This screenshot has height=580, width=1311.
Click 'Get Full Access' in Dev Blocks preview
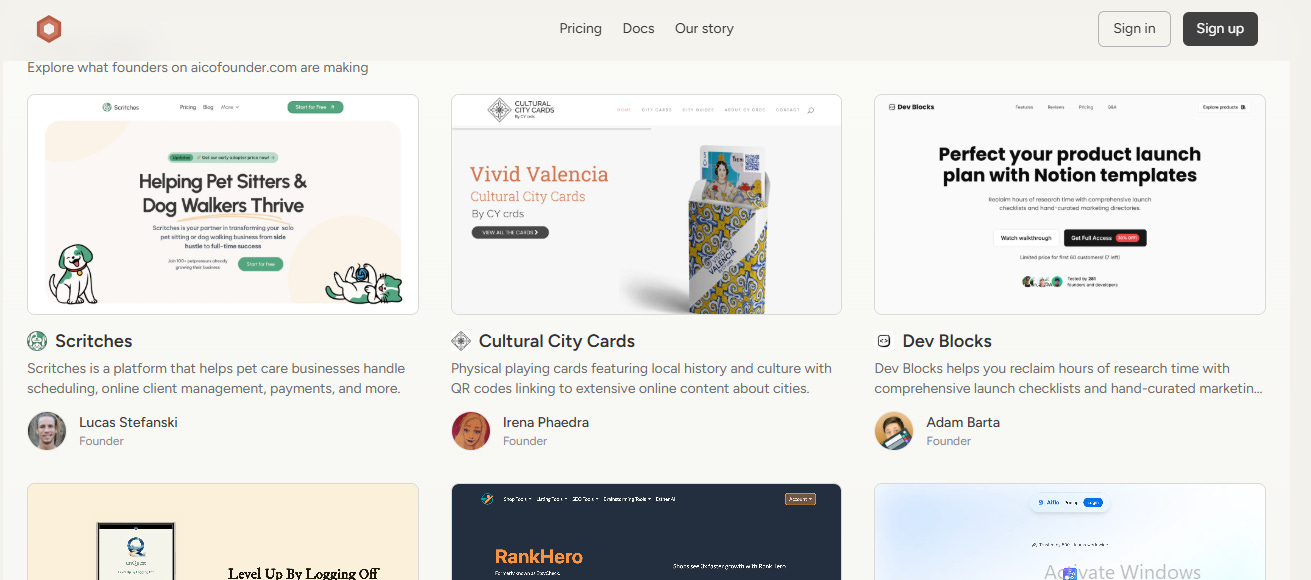[x=1105, y=238]
